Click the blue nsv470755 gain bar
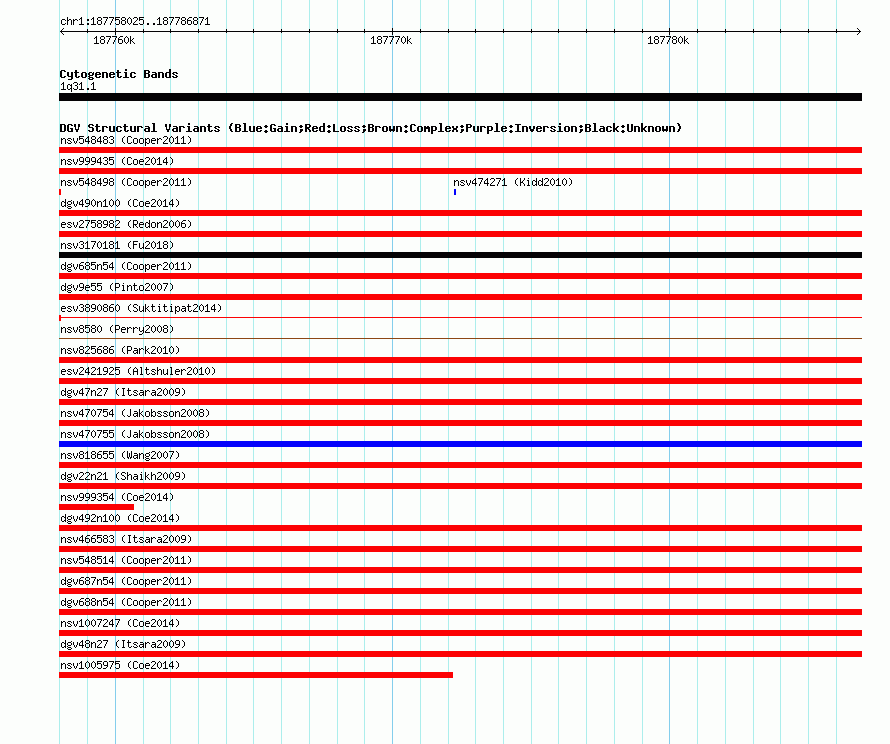The height and width of the screenshot is (744, 890). (460, 444)
